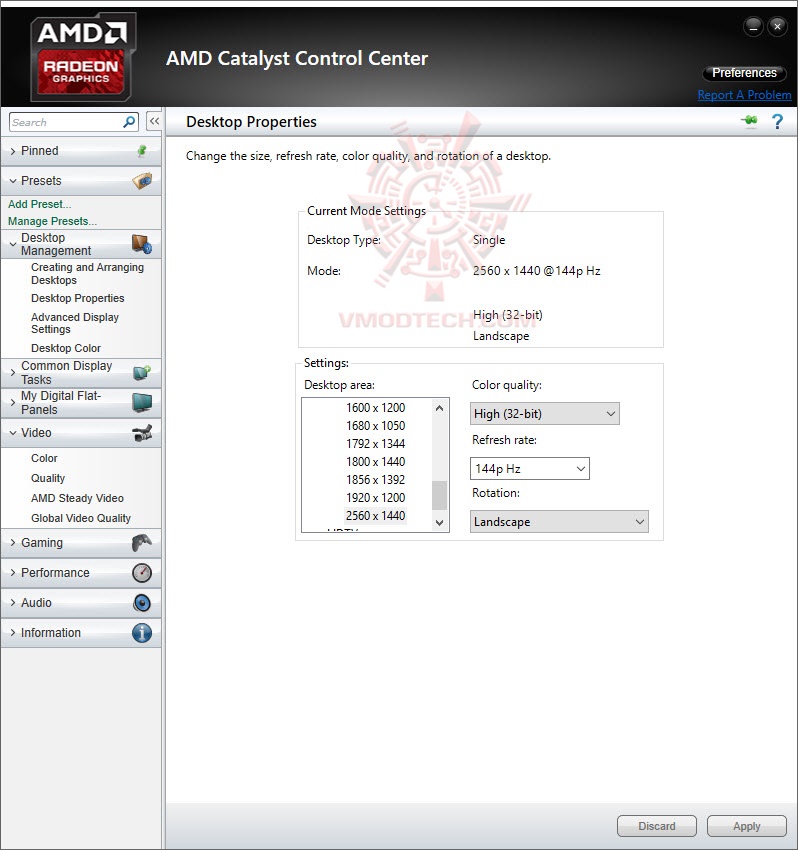This screenshot has width=798, height=850.
Task: Collapse the Presets section
Action: (13, 181)
